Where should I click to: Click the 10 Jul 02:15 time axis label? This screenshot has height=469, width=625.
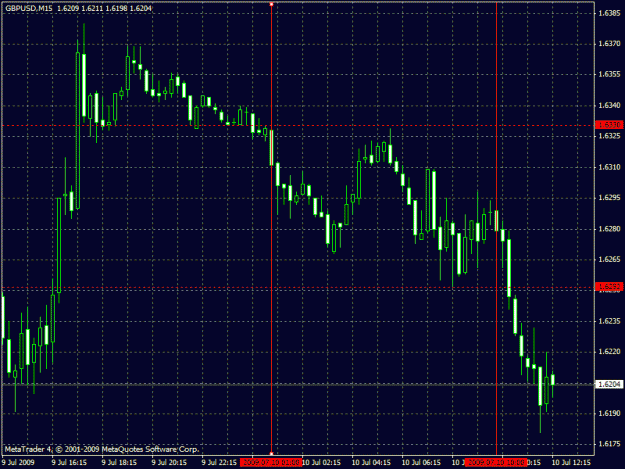pos(321,463)
